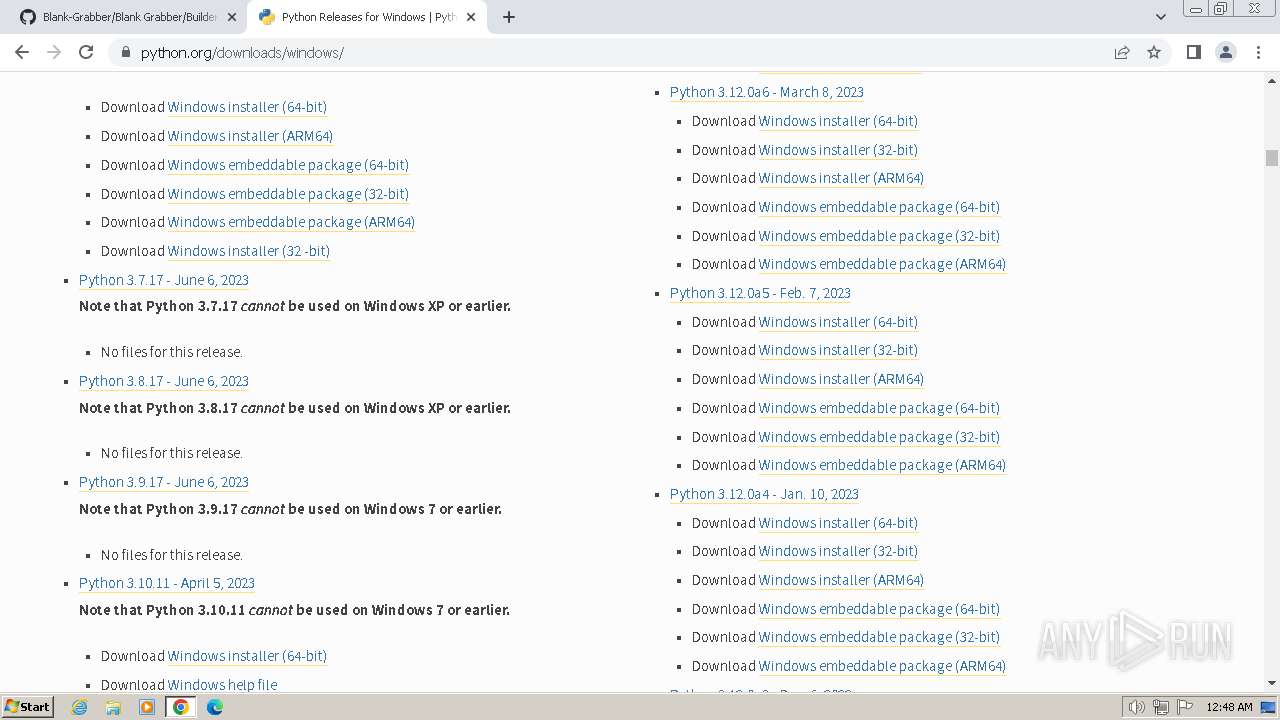Image resolution: width=1280 pixels, height=720 pixels.
Task: Download top-left Windows installer (64-bit)
Action: coord(247,107)
